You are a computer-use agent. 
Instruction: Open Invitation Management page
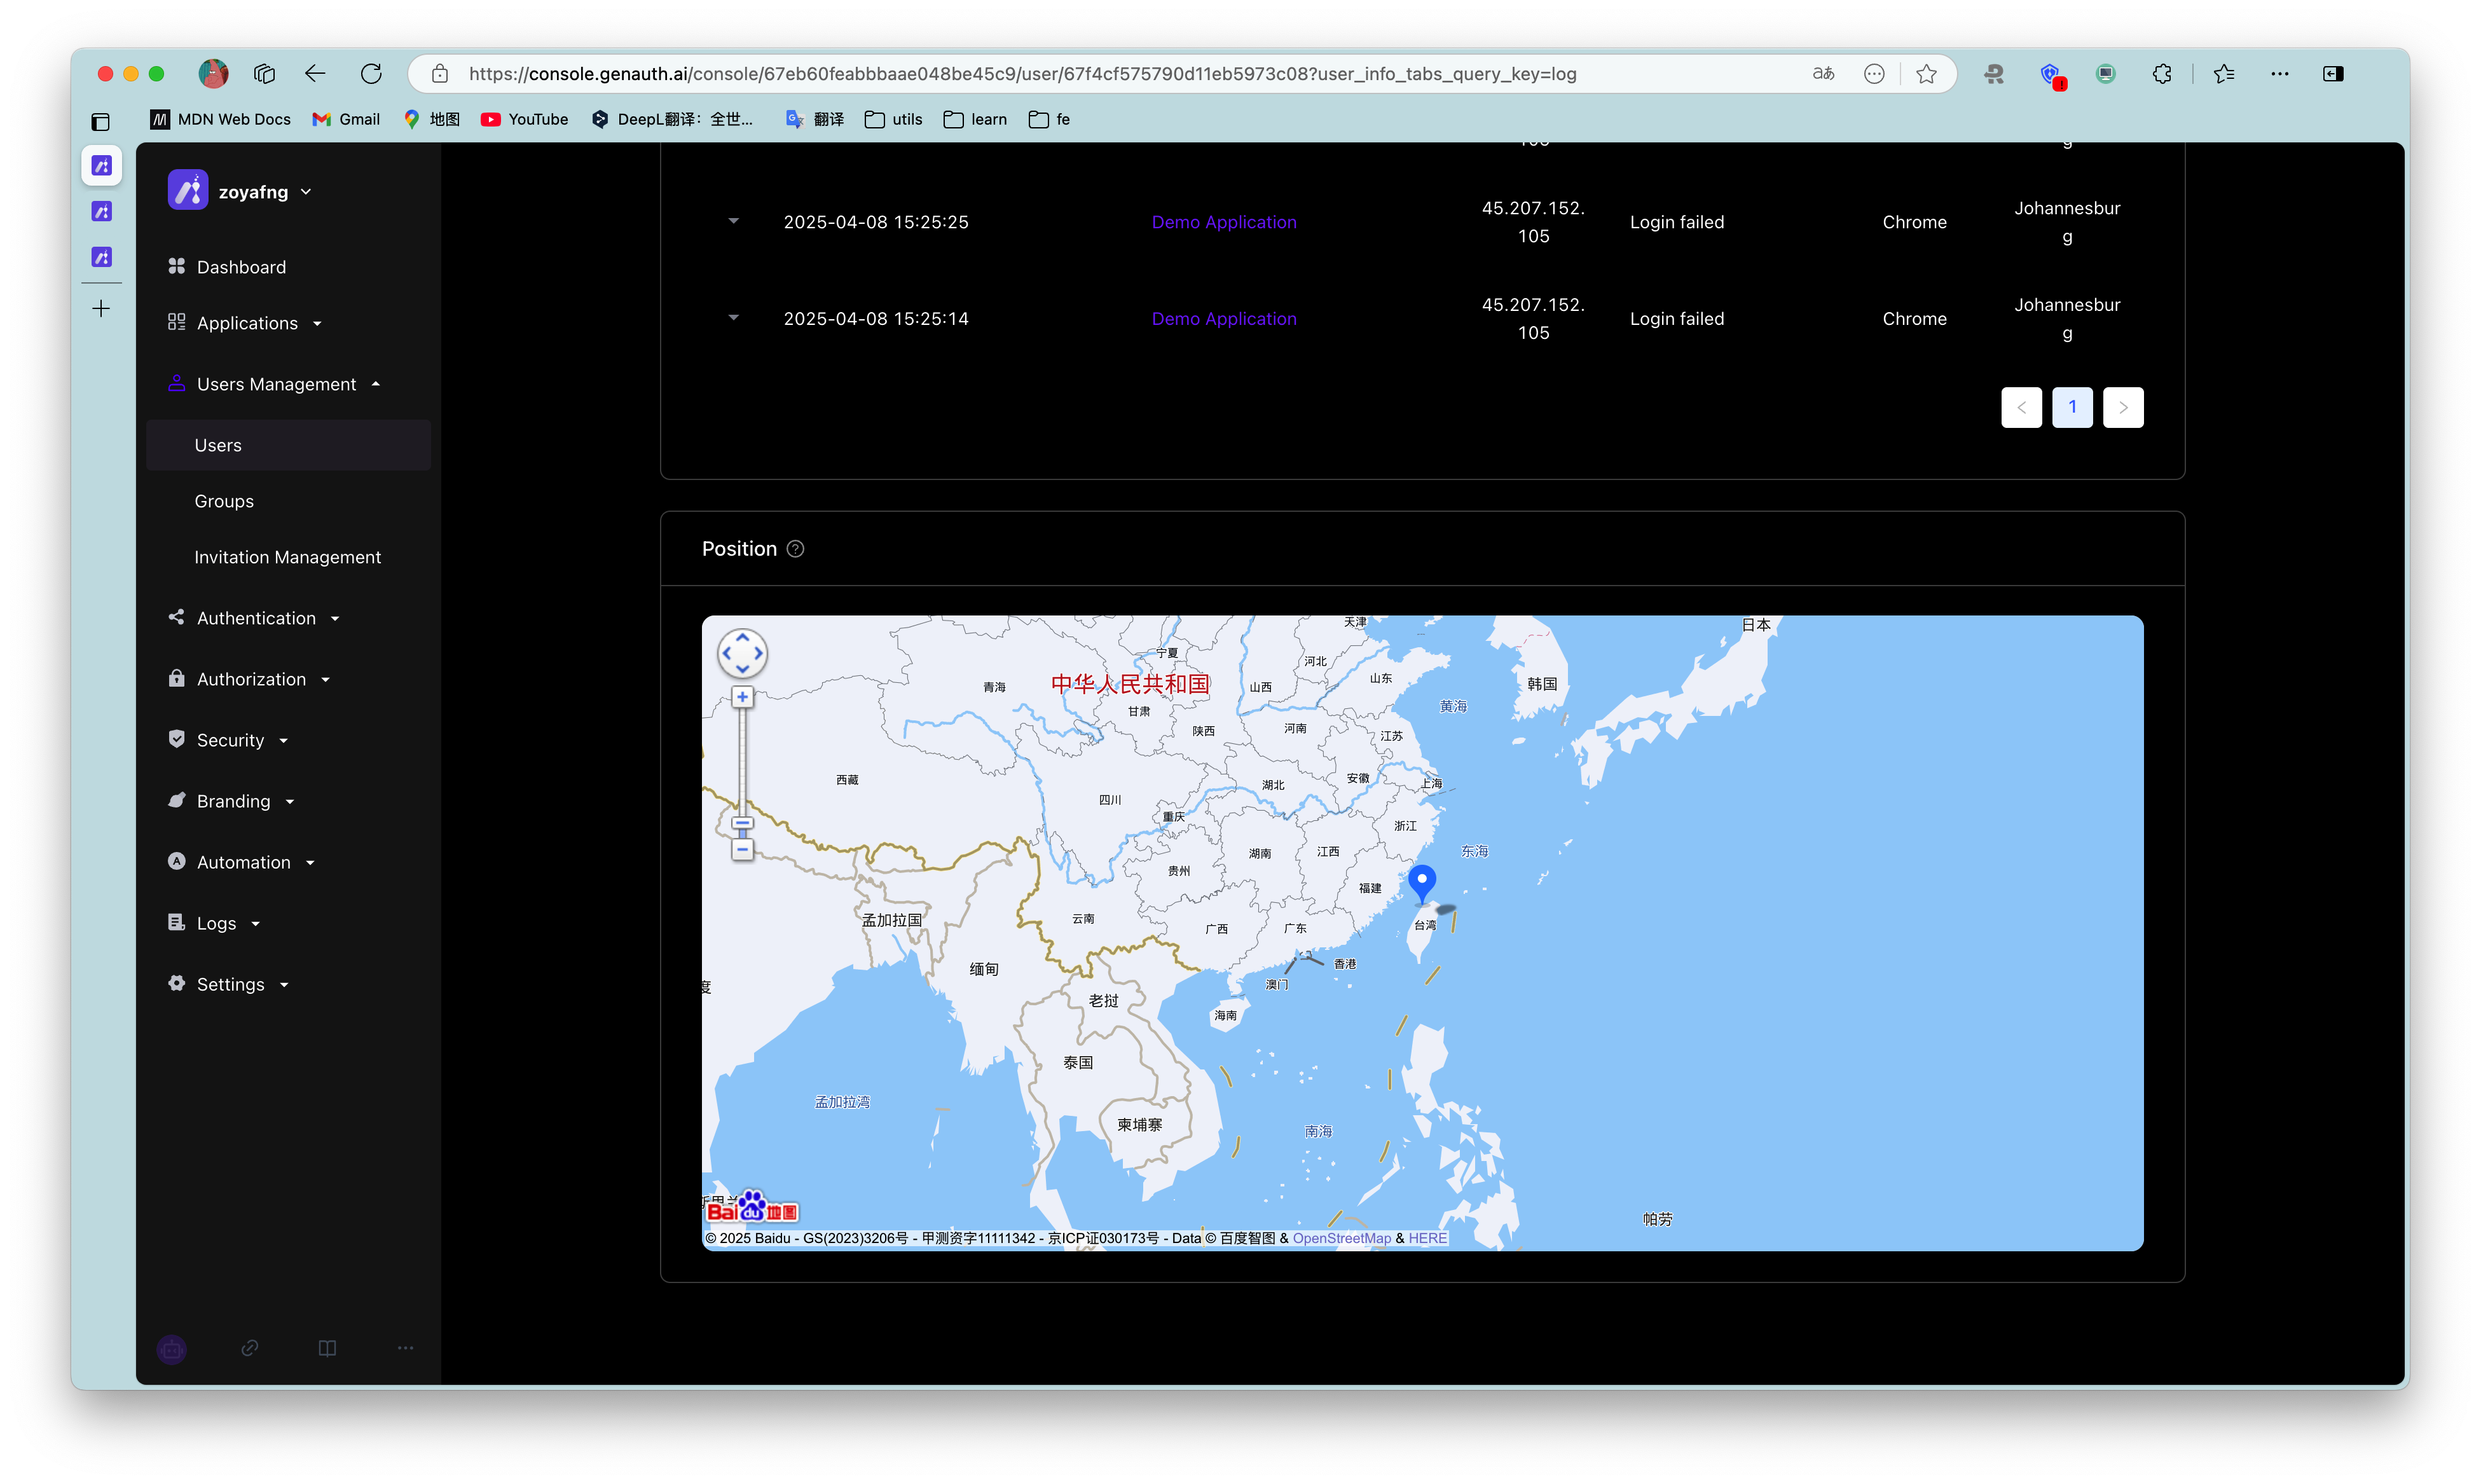click(x=288, y=557)
